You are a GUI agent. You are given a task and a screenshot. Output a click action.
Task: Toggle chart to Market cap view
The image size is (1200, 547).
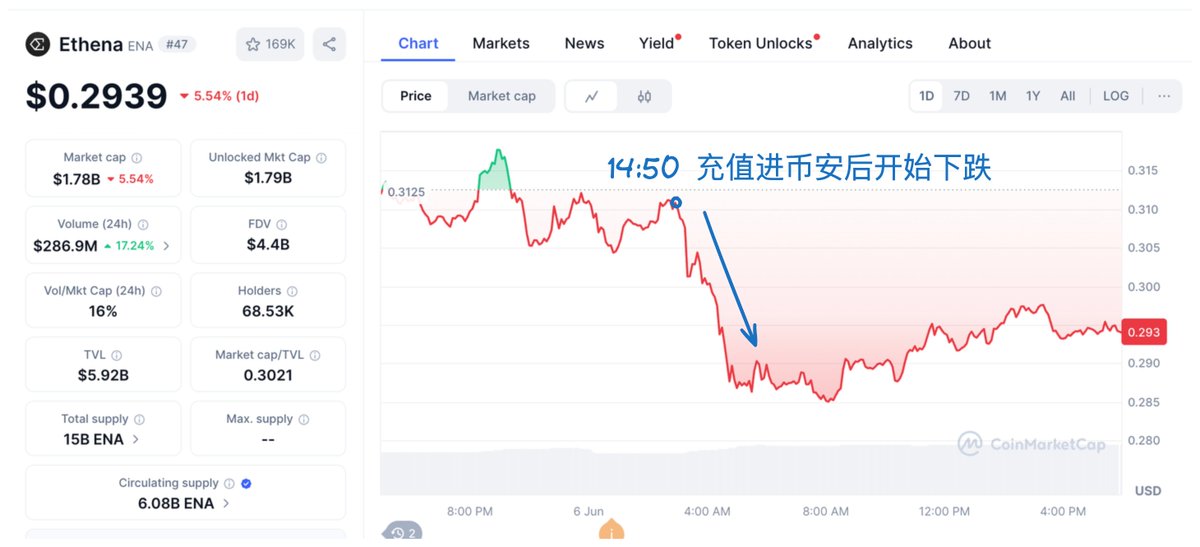click(x=502, y=96)
